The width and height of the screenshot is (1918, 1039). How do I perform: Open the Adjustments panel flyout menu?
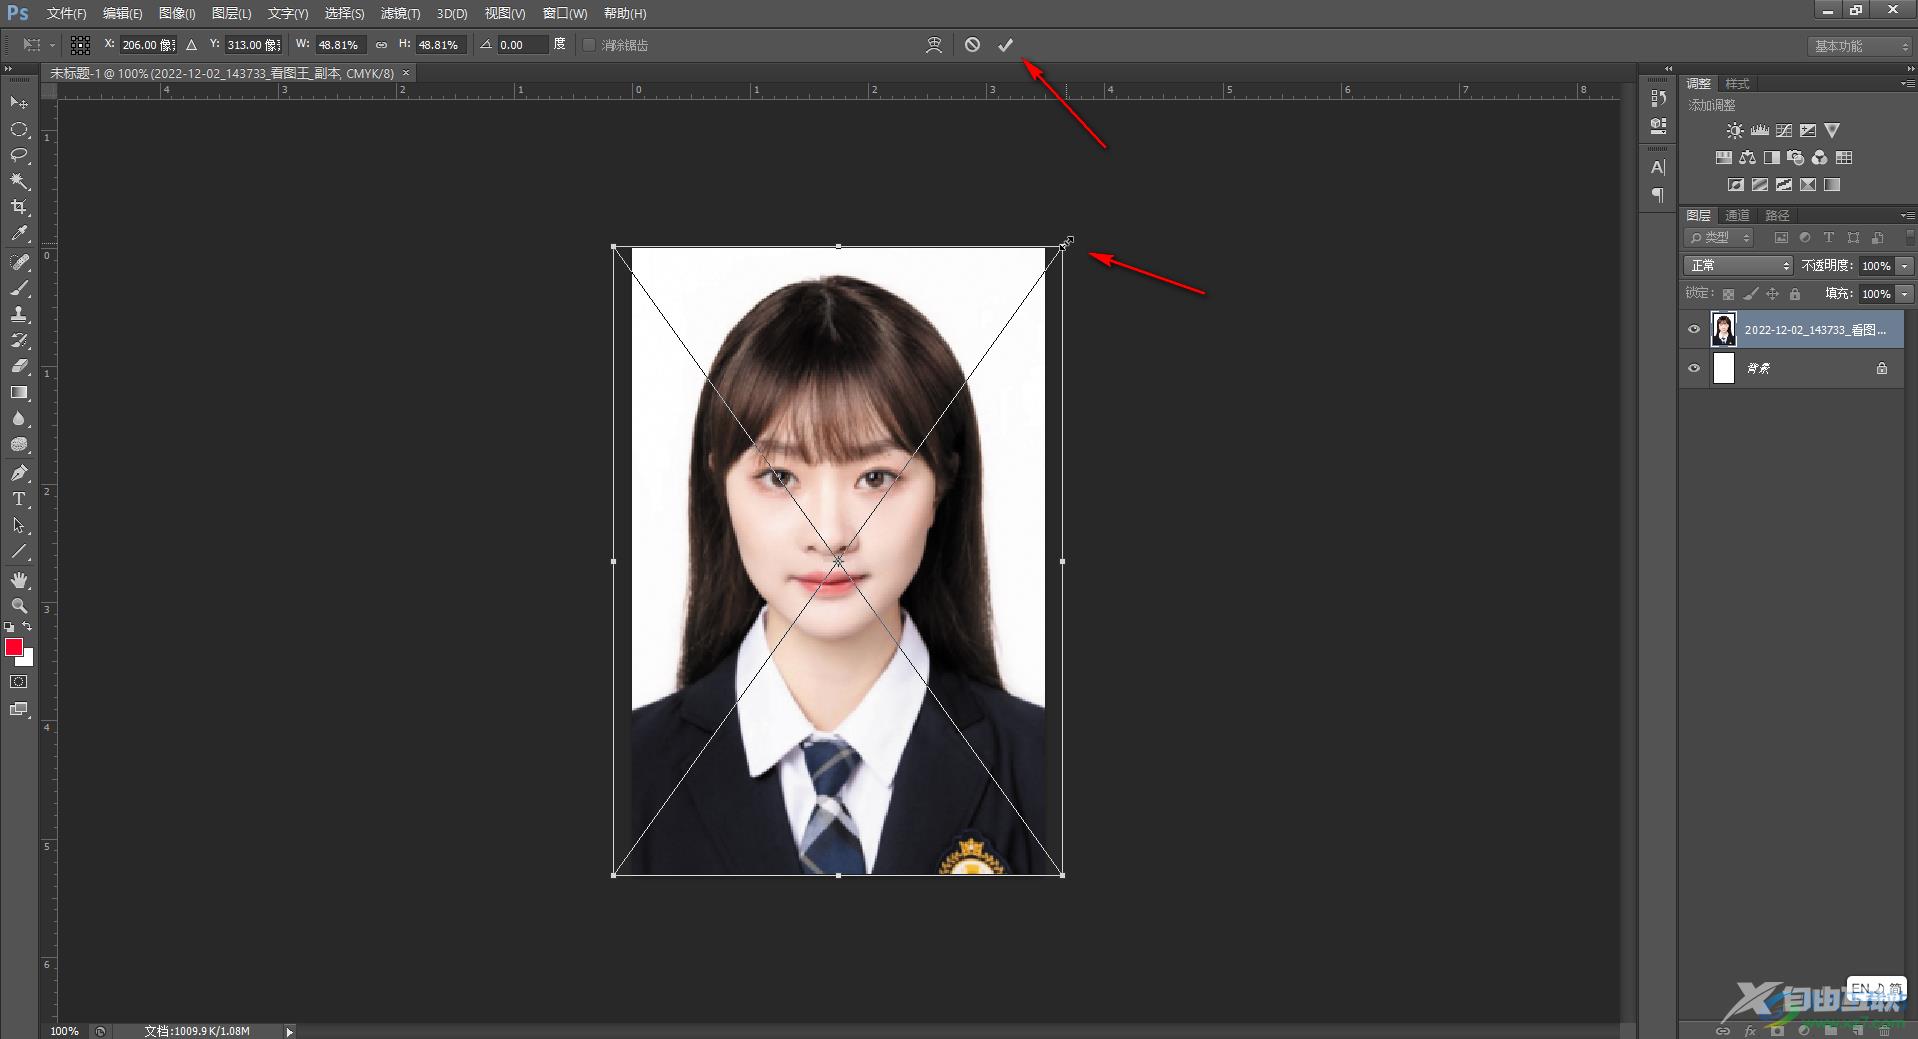[1907, 83]
